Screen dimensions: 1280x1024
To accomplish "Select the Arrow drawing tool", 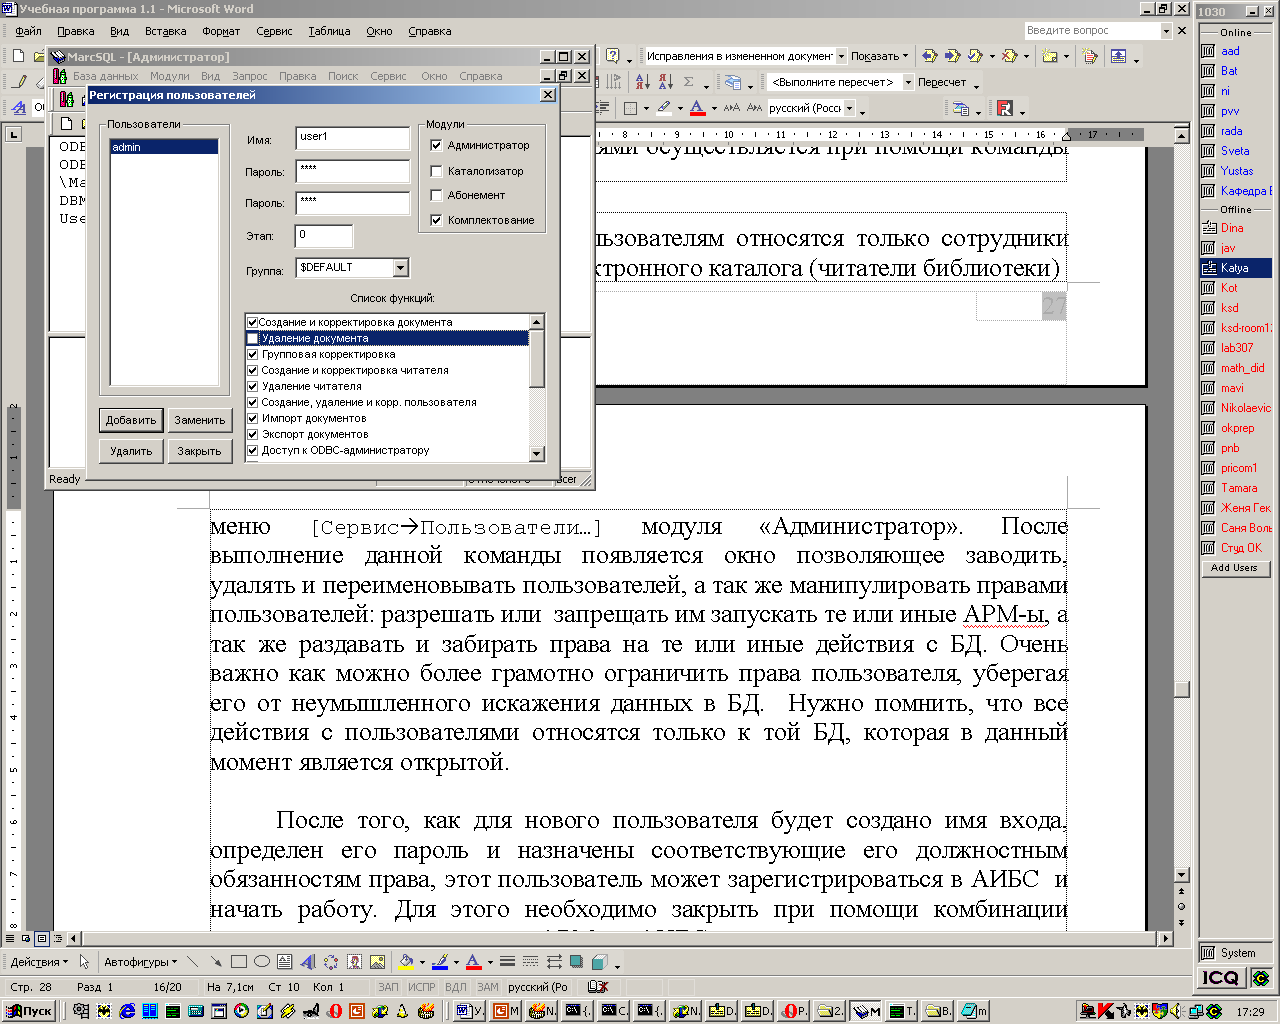I will [x=216, y=962].
